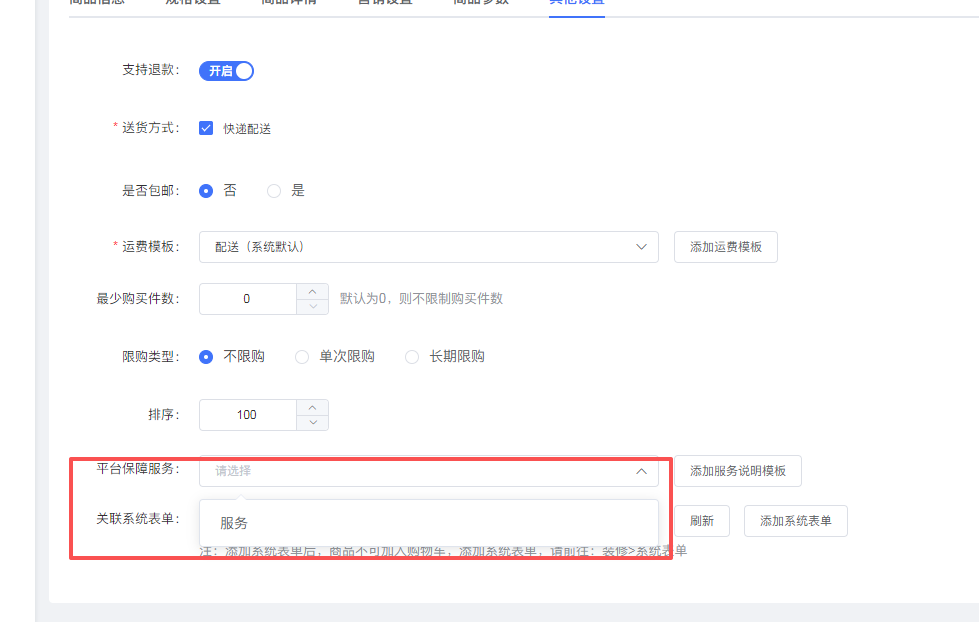Open the 运费模板 dropdown
979x622 pixels.
[x=428, y=247]
